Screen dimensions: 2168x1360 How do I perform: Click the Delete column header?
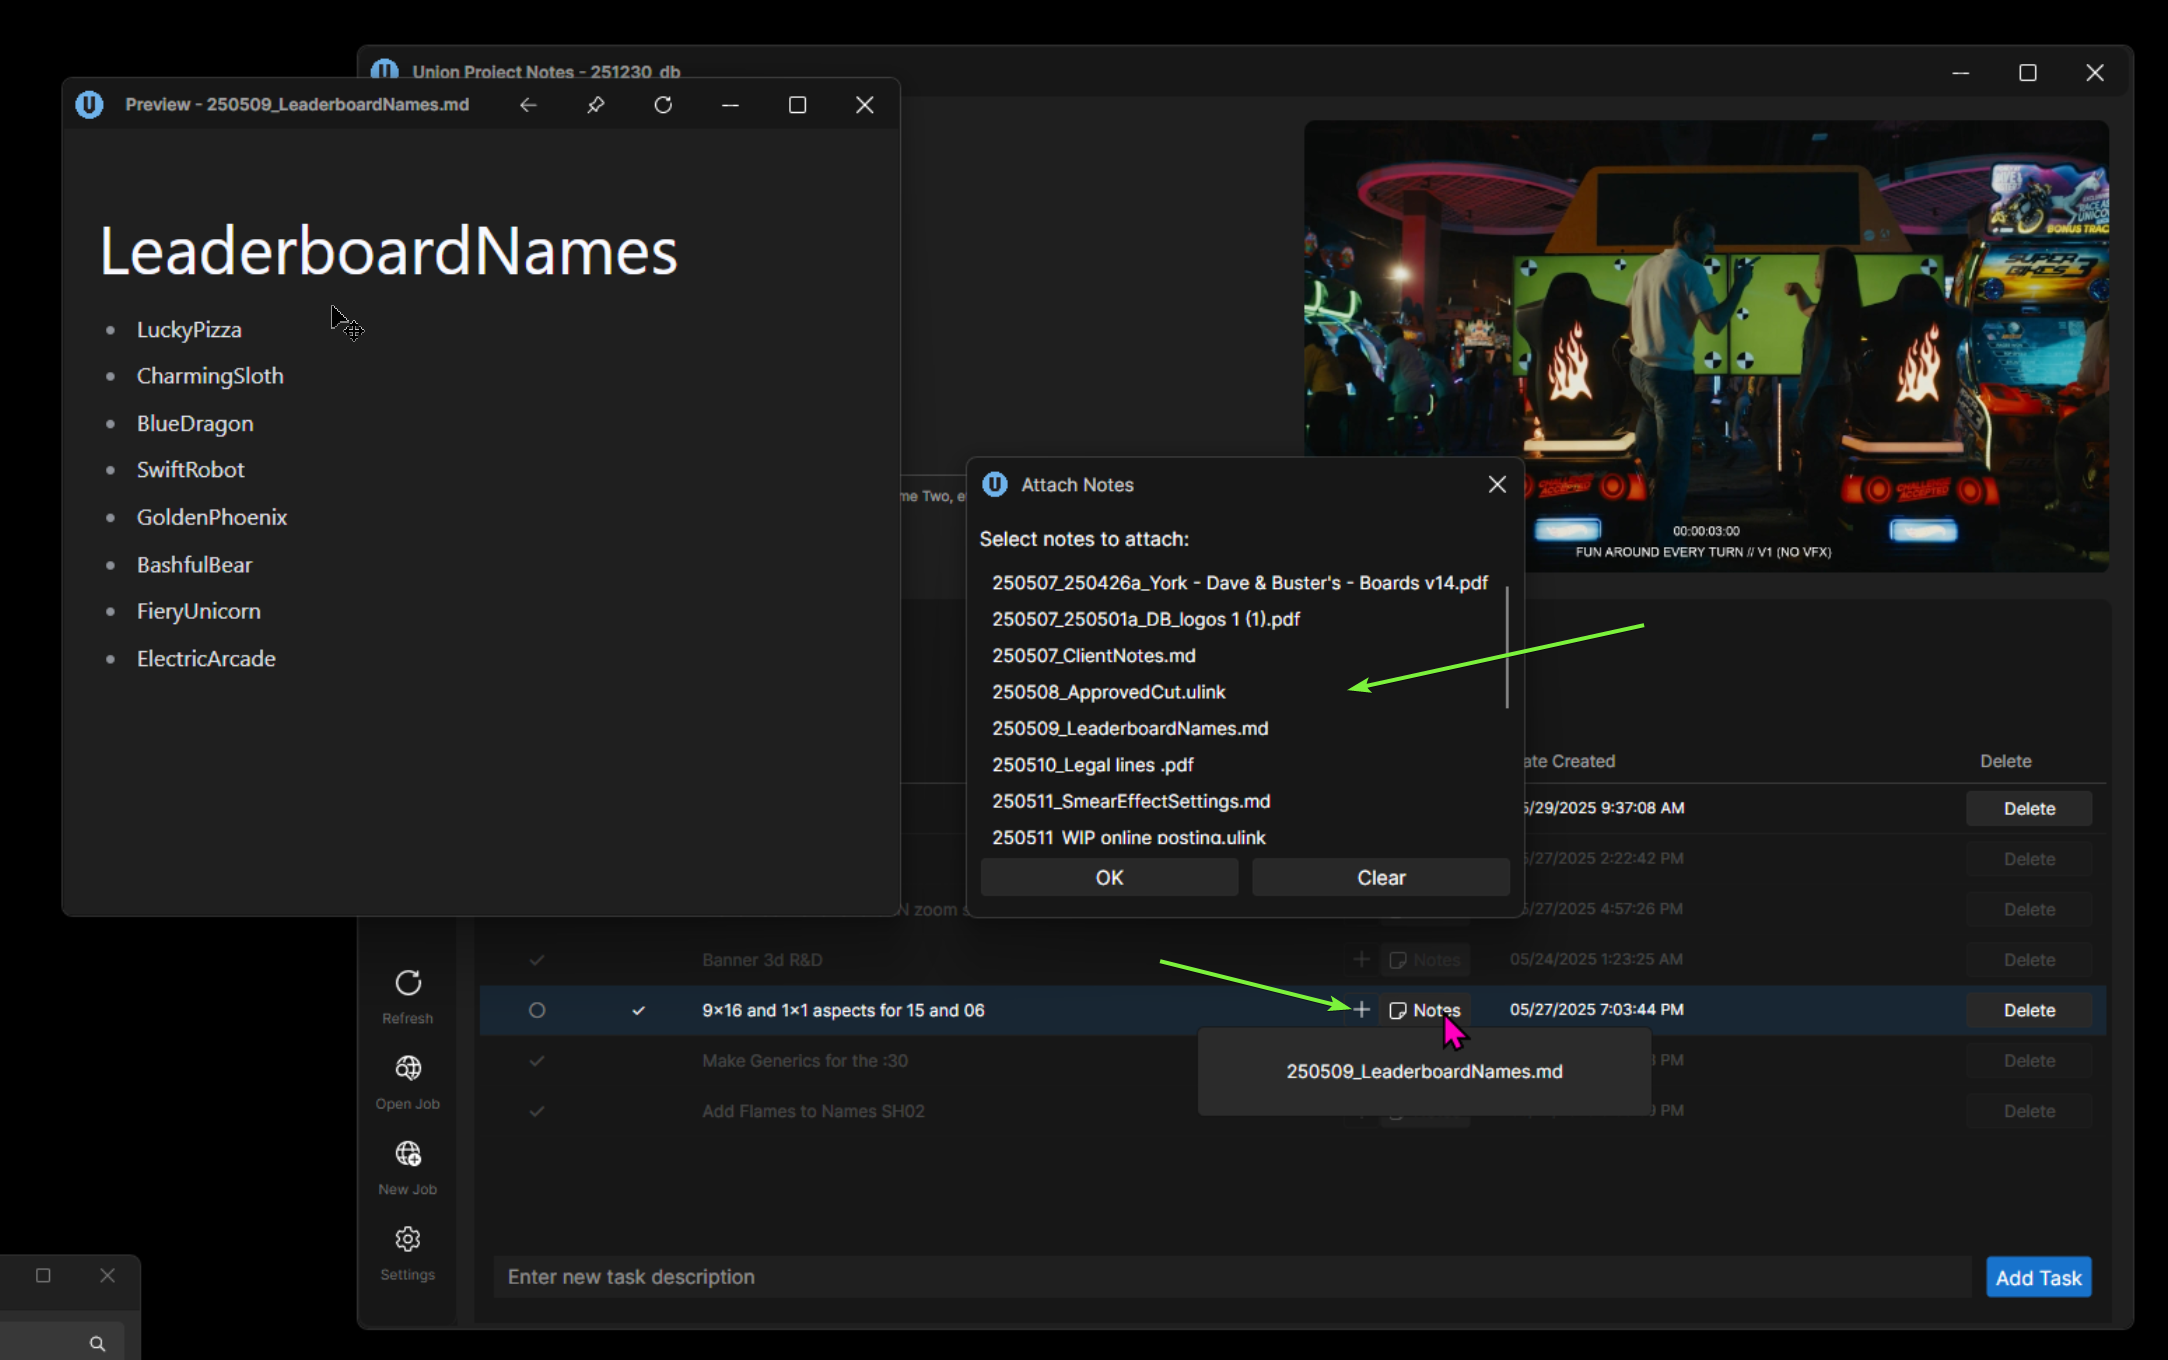tap(2005, 761)
